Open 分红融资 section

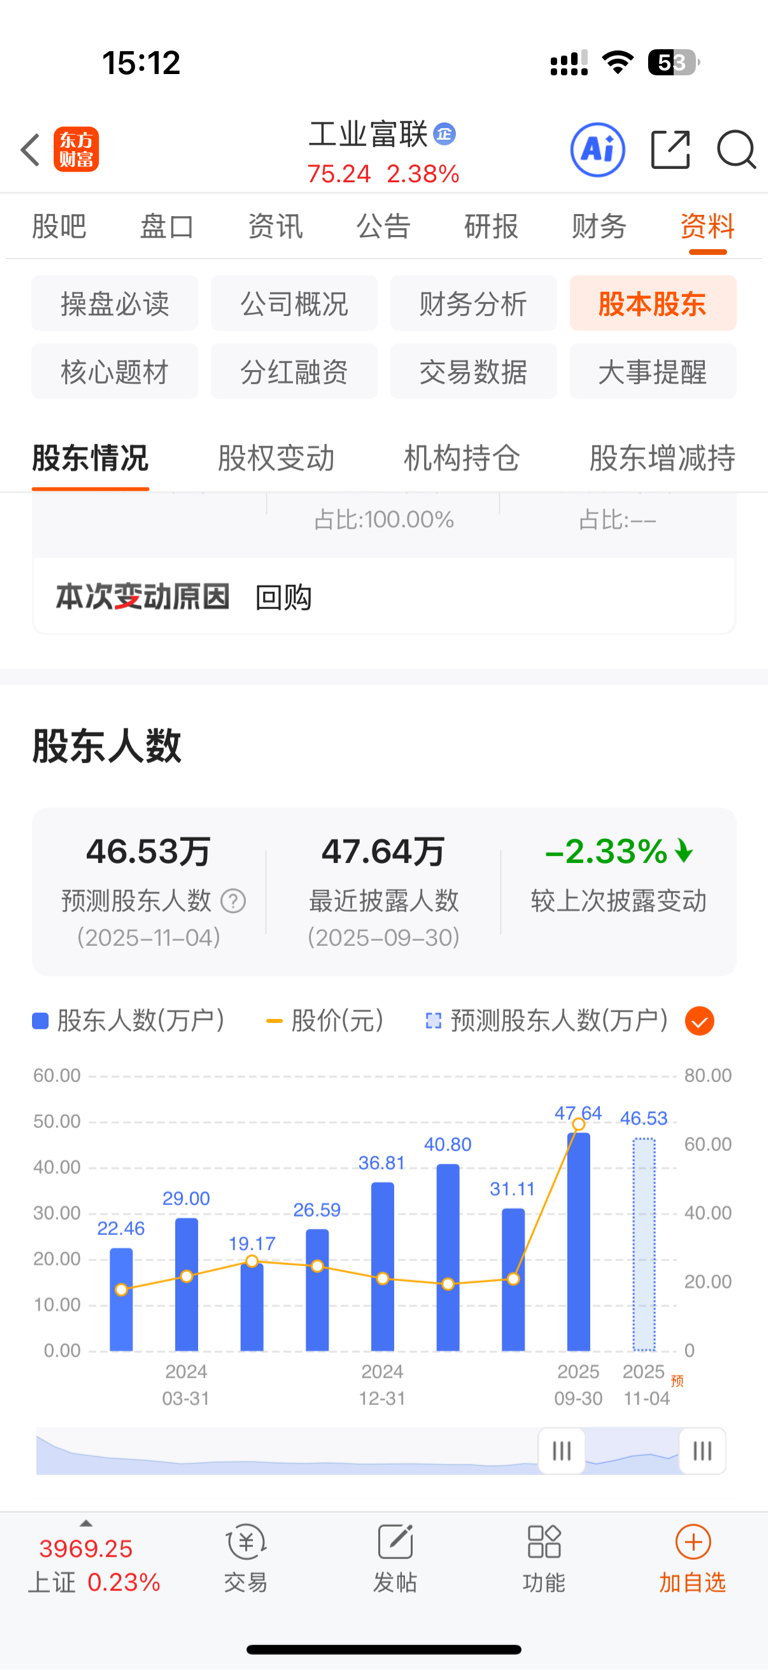pos(294,371)
